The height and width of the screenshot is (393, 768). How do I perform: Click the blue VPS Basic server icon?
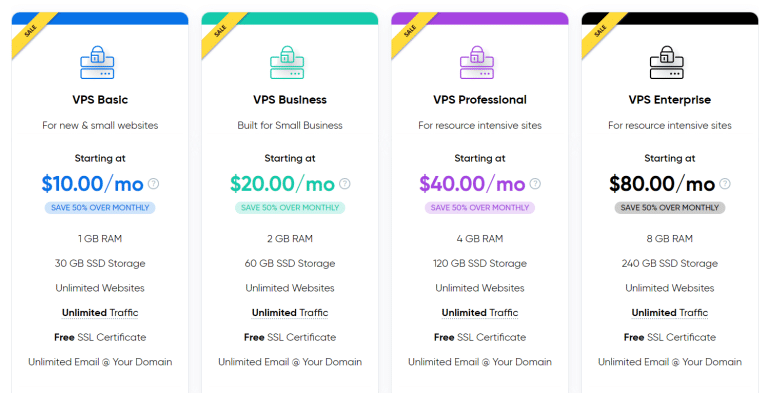click(97, 62)
